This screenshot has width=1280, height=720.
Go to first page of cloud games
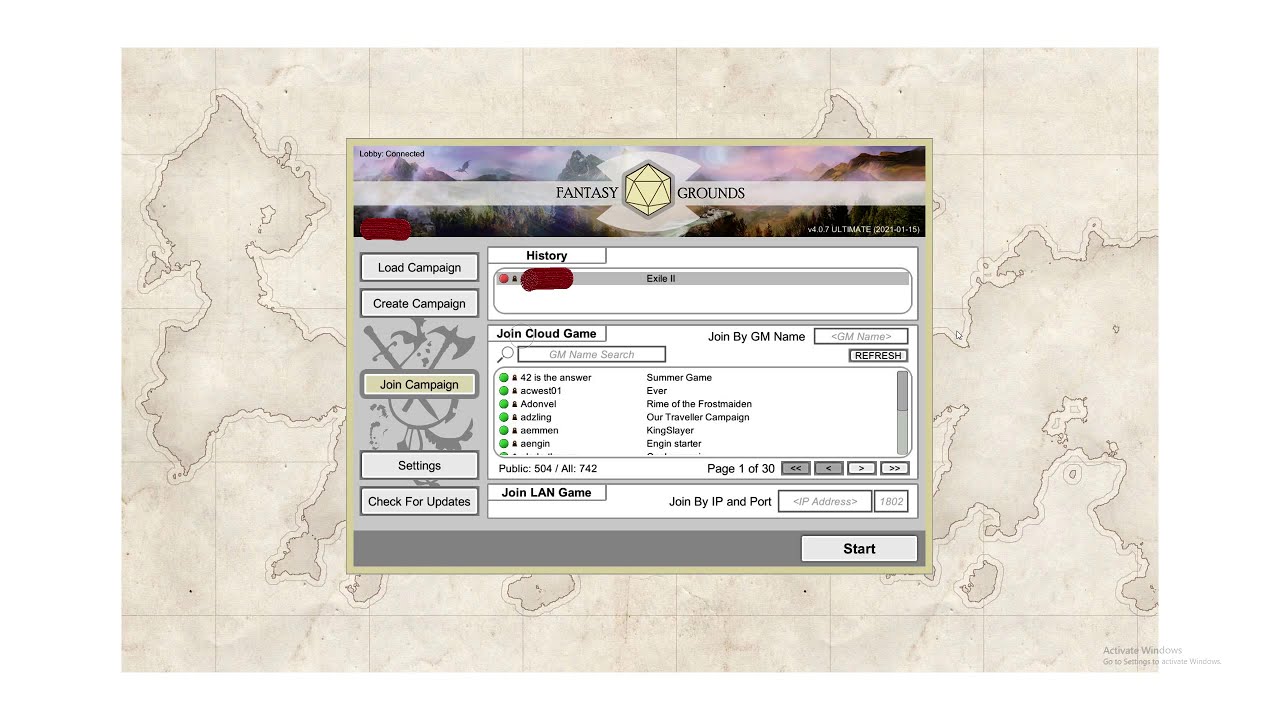point(795,468)
